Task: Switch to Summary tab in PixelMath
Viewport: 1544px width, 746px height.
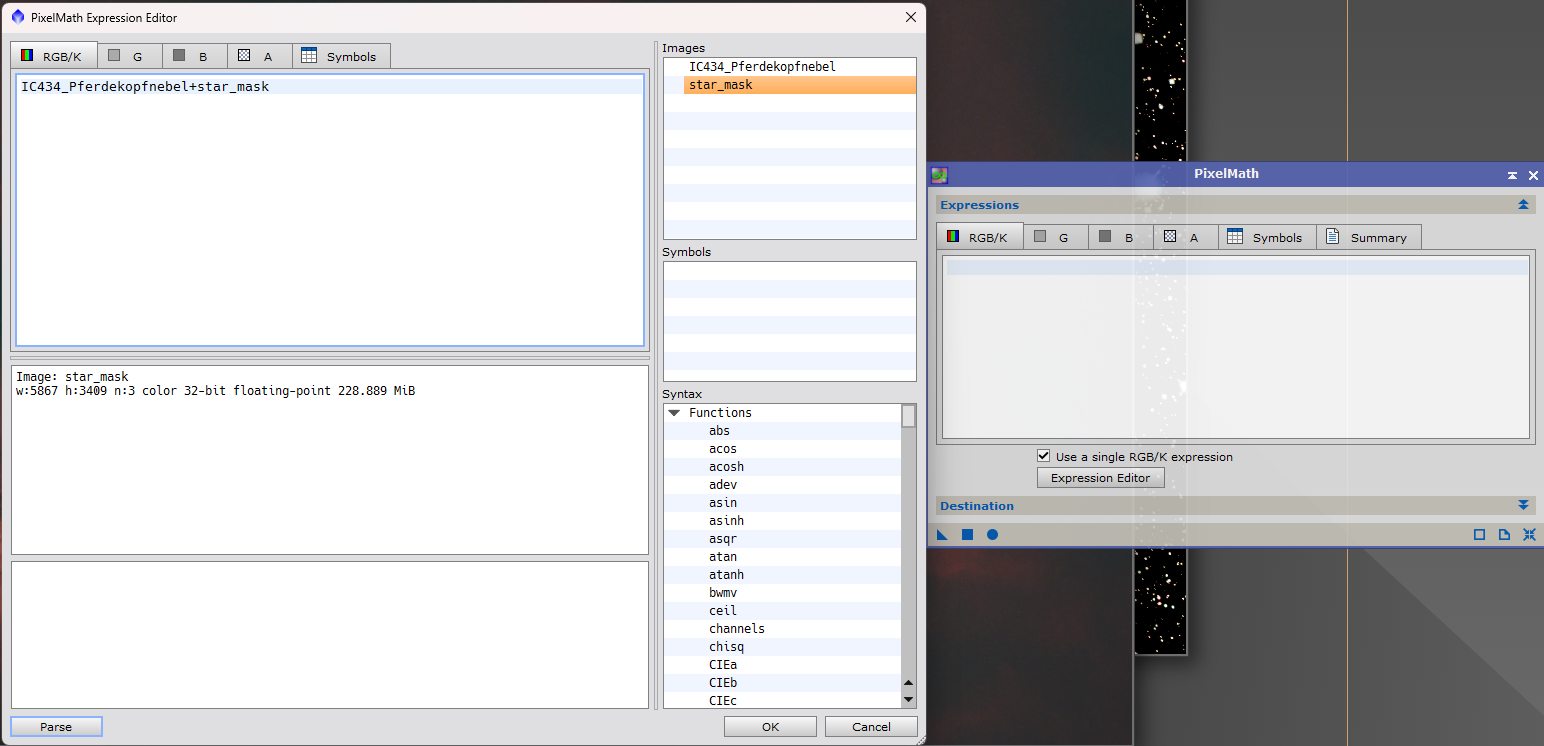Action: 1367,238
